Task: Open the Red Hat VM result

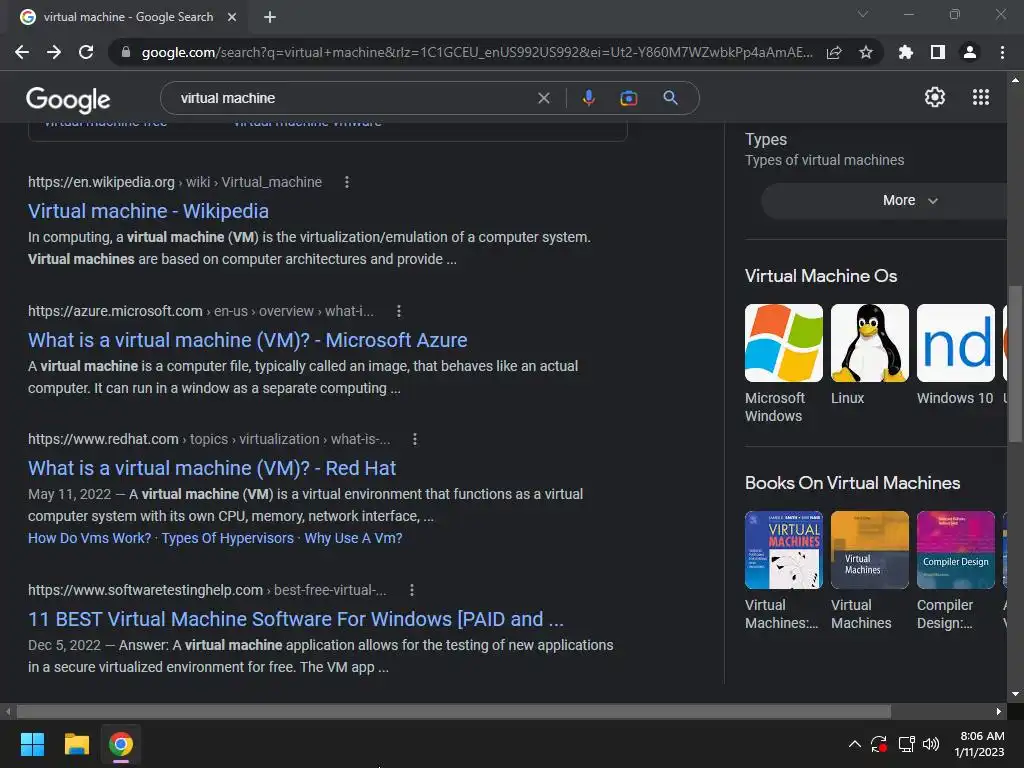Action: [212, 468]
